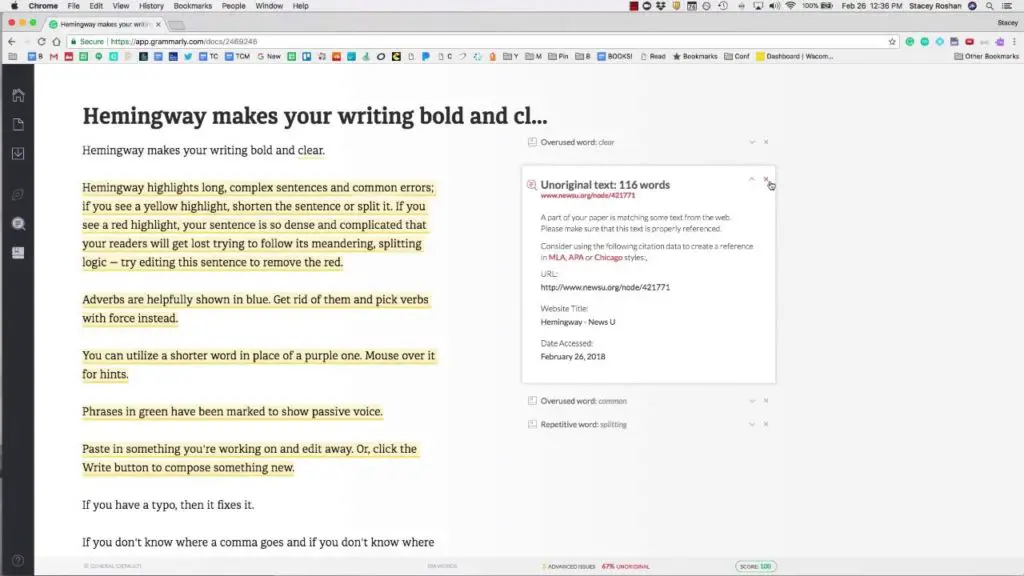Open the History menu
This screenshot has height=576, width=1024.
click(151, 6)
